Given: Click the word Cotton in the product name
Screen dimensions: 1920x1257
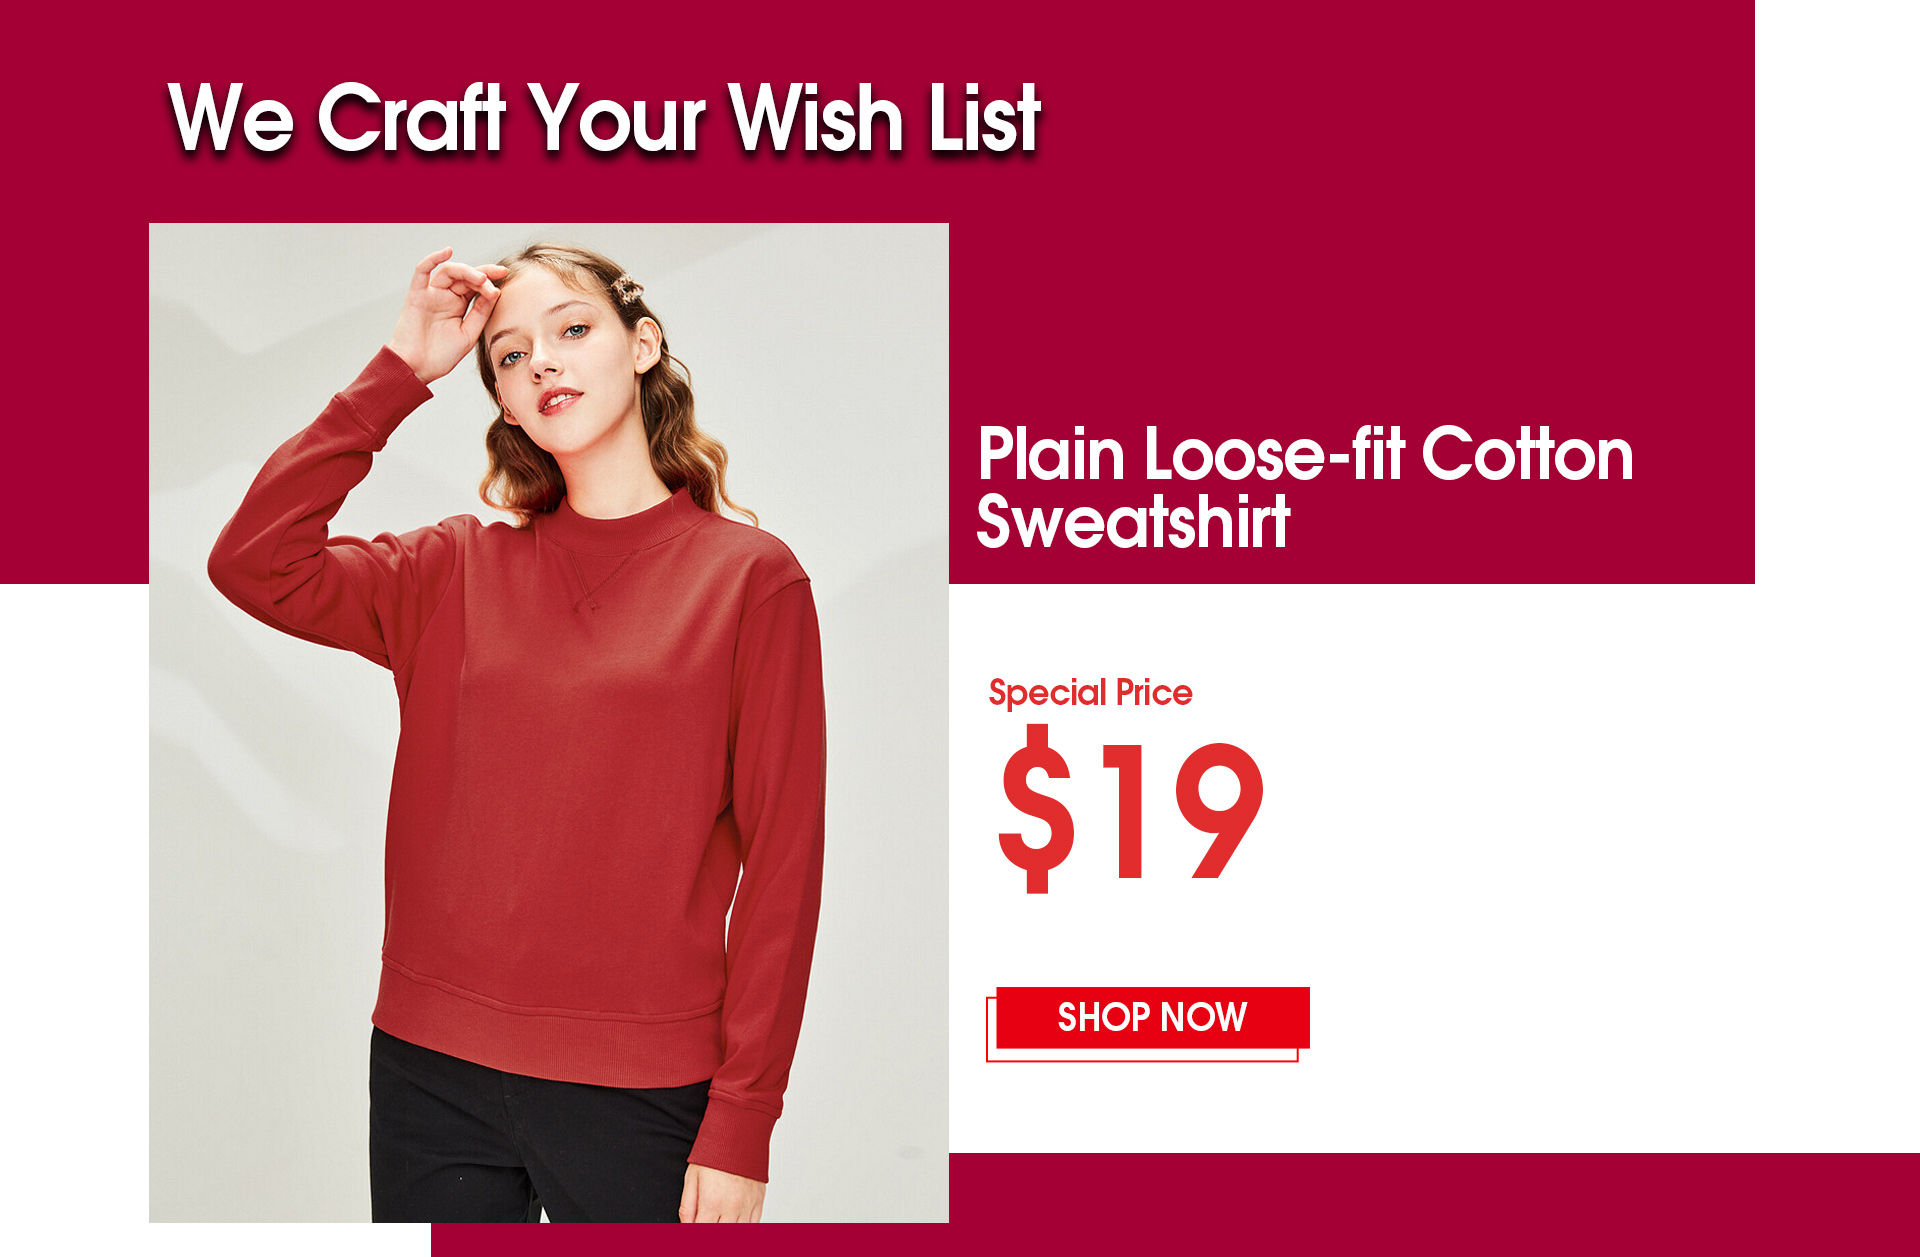Looking at the screenshot, I should [1527, 454].
